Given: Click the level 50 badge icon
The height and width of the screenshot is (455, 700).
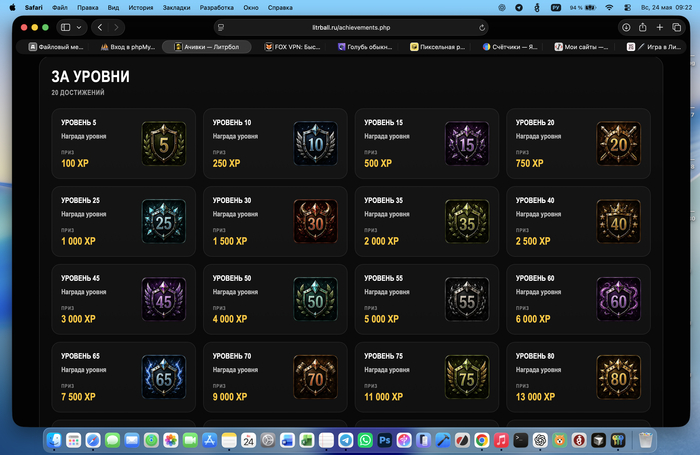Looking at the screenshot, I should (316, 299).
